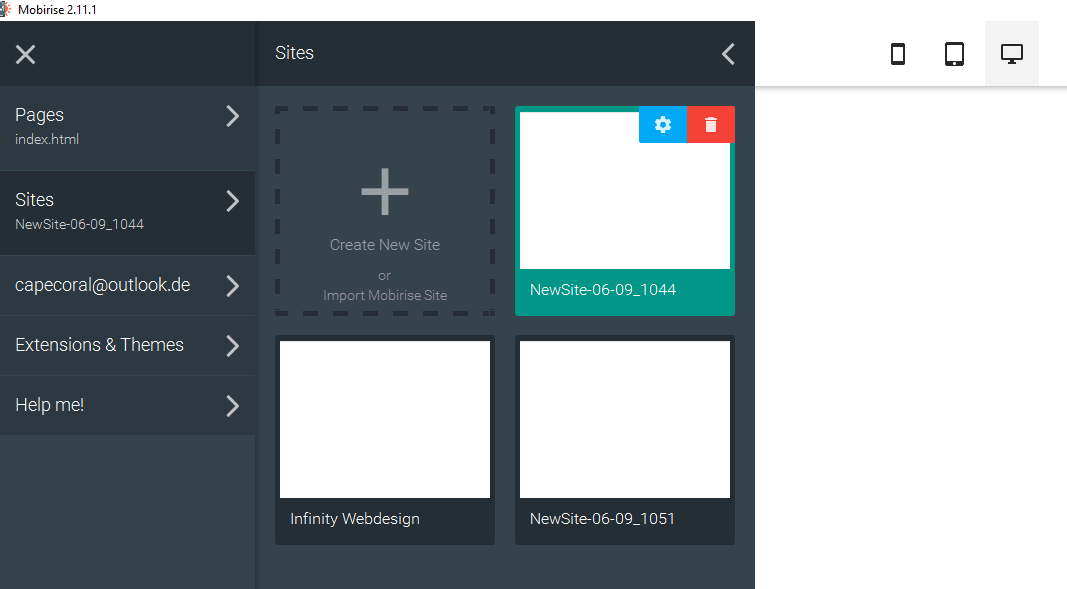1067x589 pixels.
Task: Select desktop monitor preview mode
Action: [x=1011, y=54]
